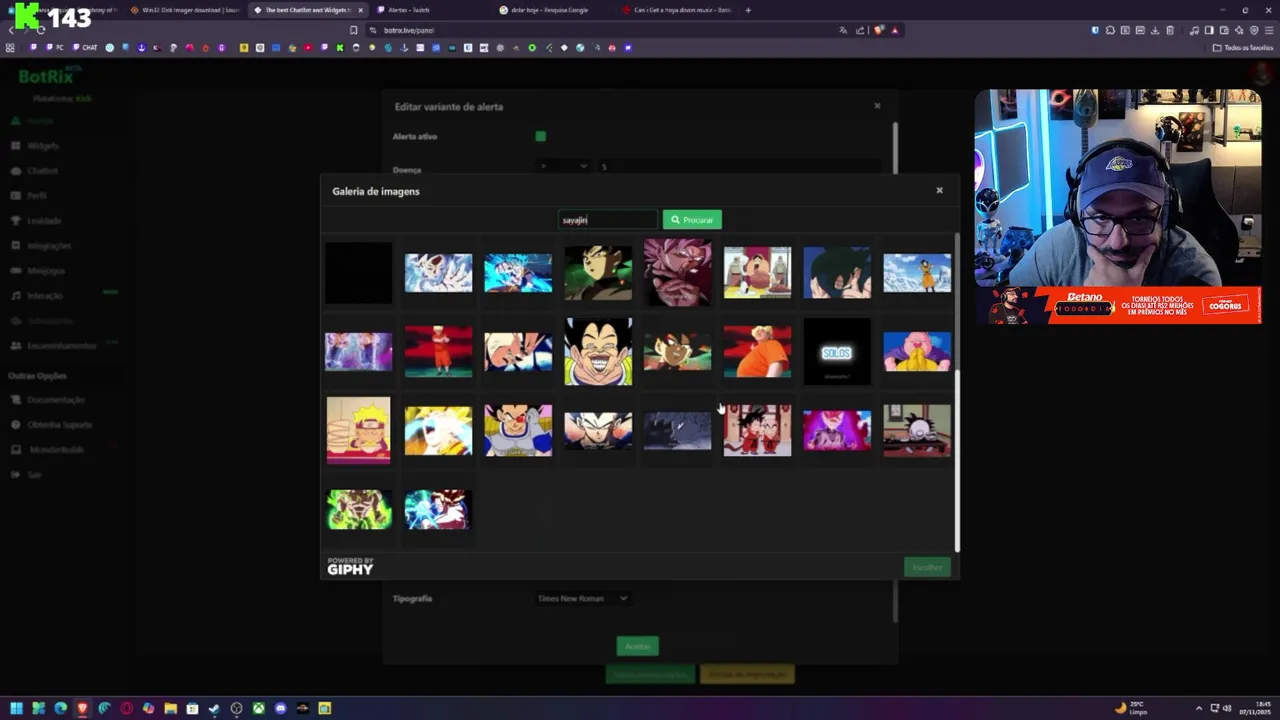
Task: Click the gallery's vertical scrollbar
Action: tap(957, 460)
